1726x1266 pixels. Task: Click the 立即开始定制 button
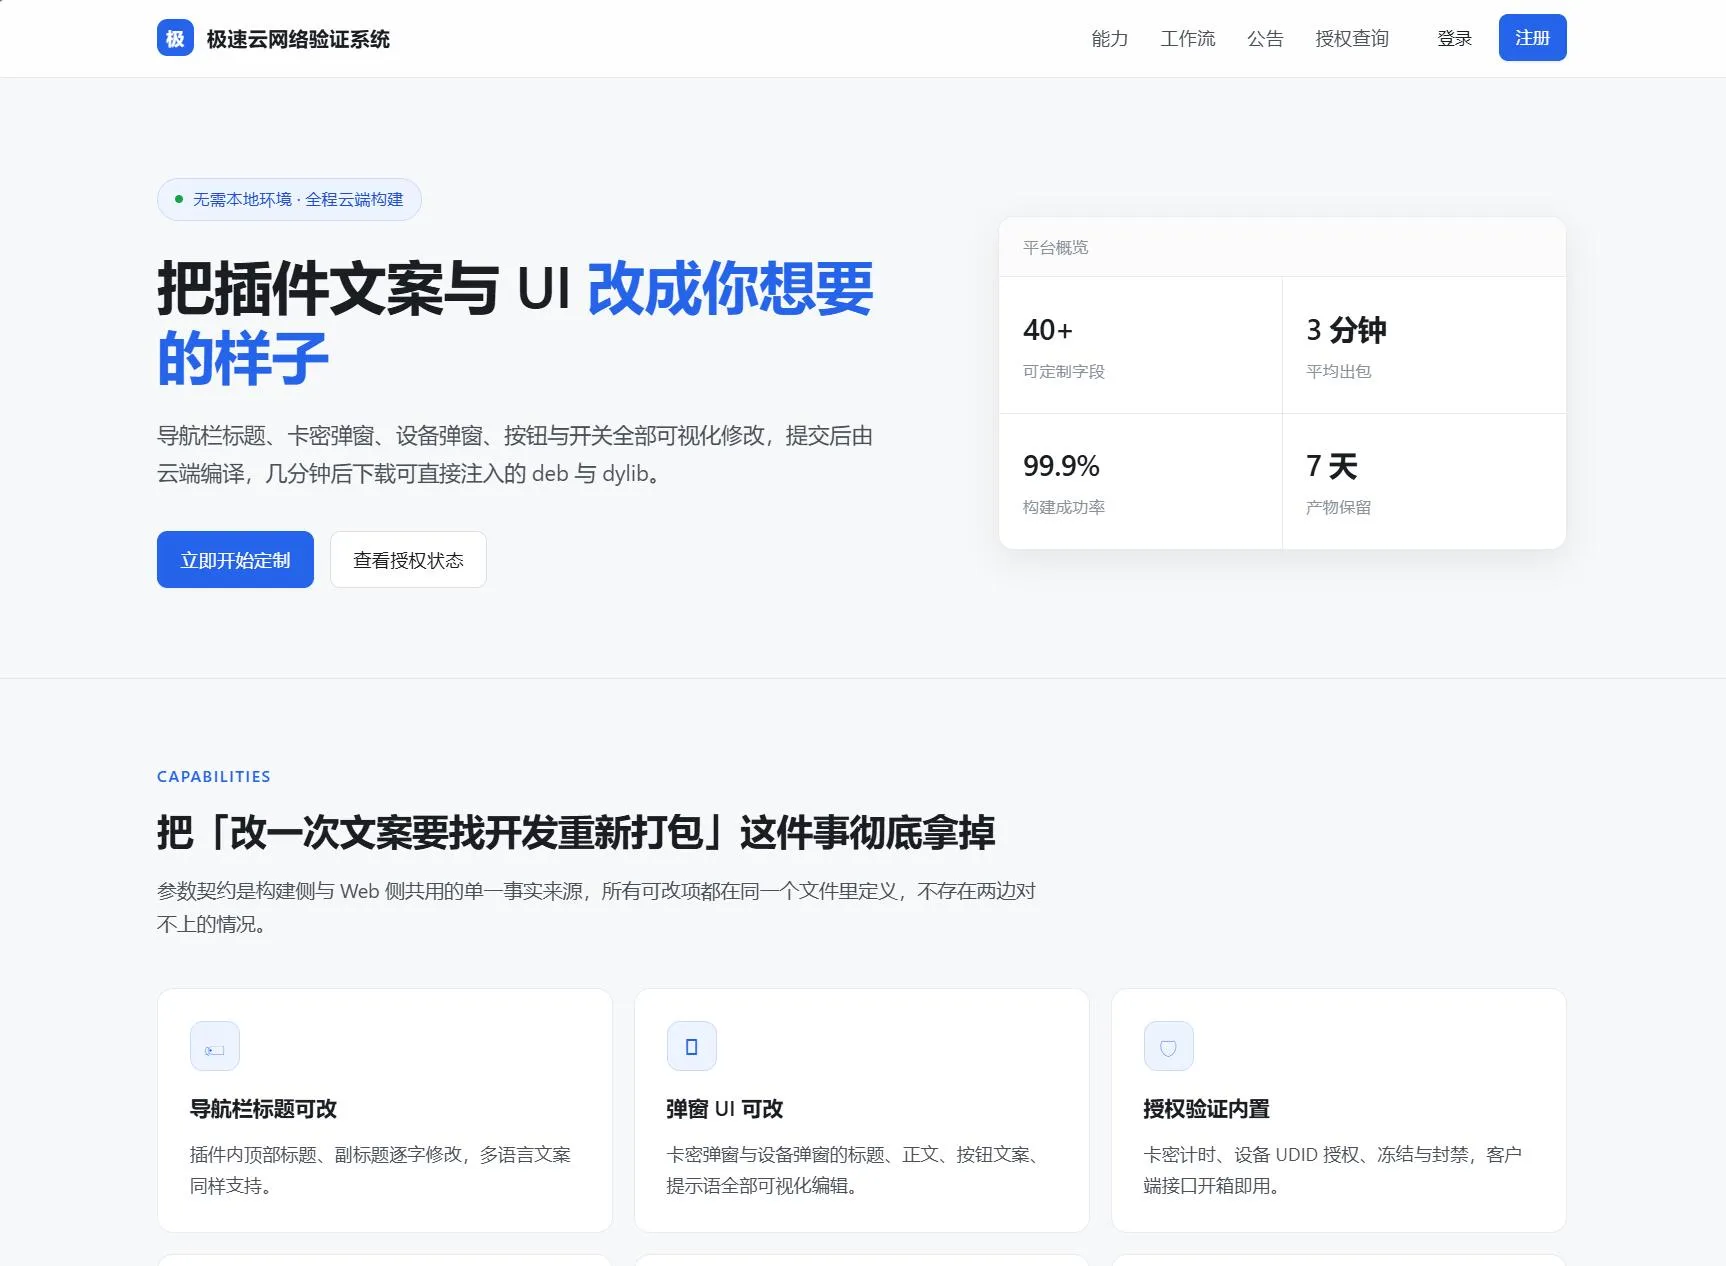235,560
